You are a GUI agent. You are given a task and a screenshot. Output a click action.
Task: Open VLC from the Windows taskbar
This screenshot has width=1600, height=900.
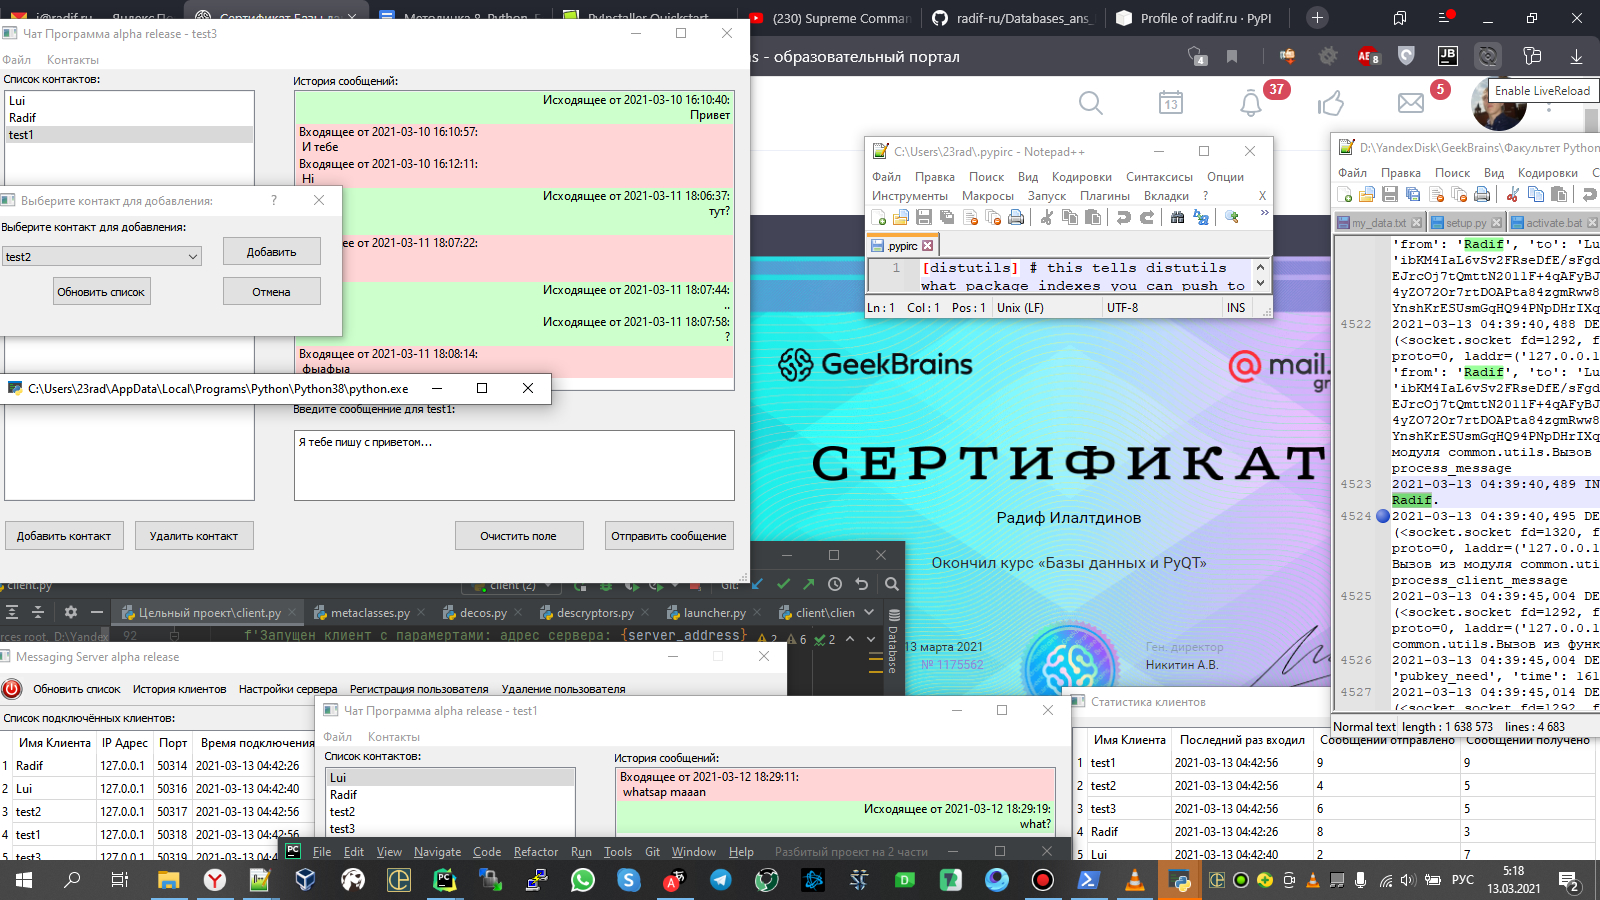click(1134, 880)
